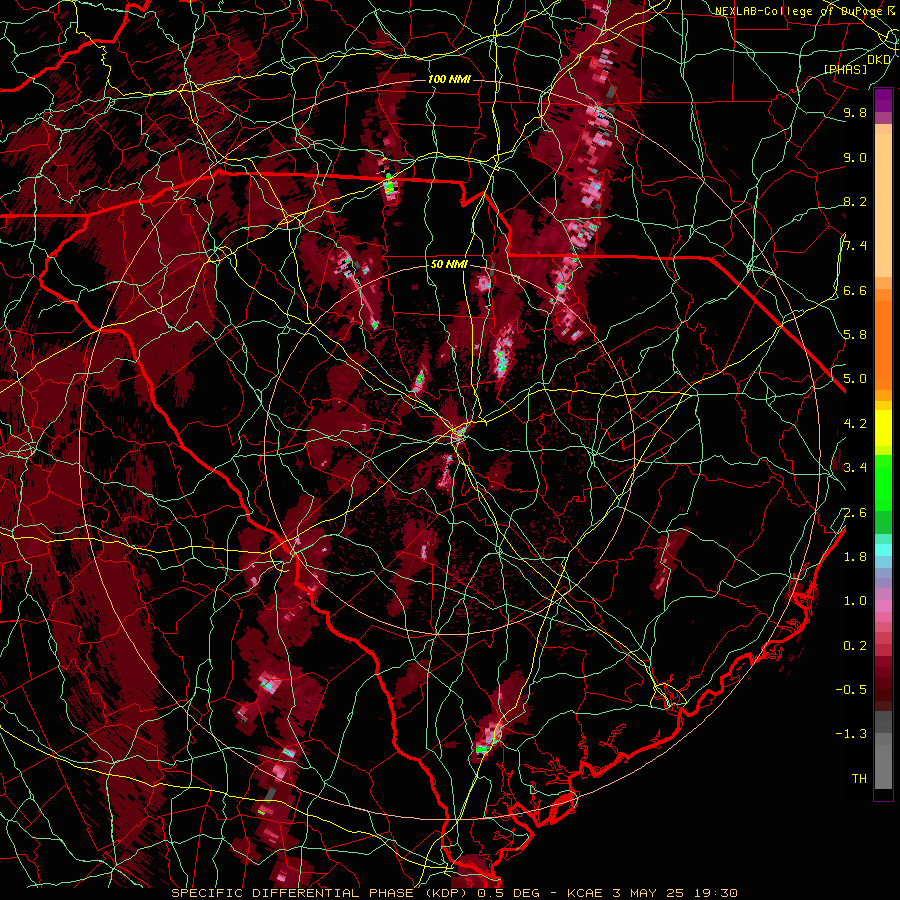Click the '8.2' value on the color scale
Screen dimensions: 900x900
pyautogui.click(x=855, y=201)
